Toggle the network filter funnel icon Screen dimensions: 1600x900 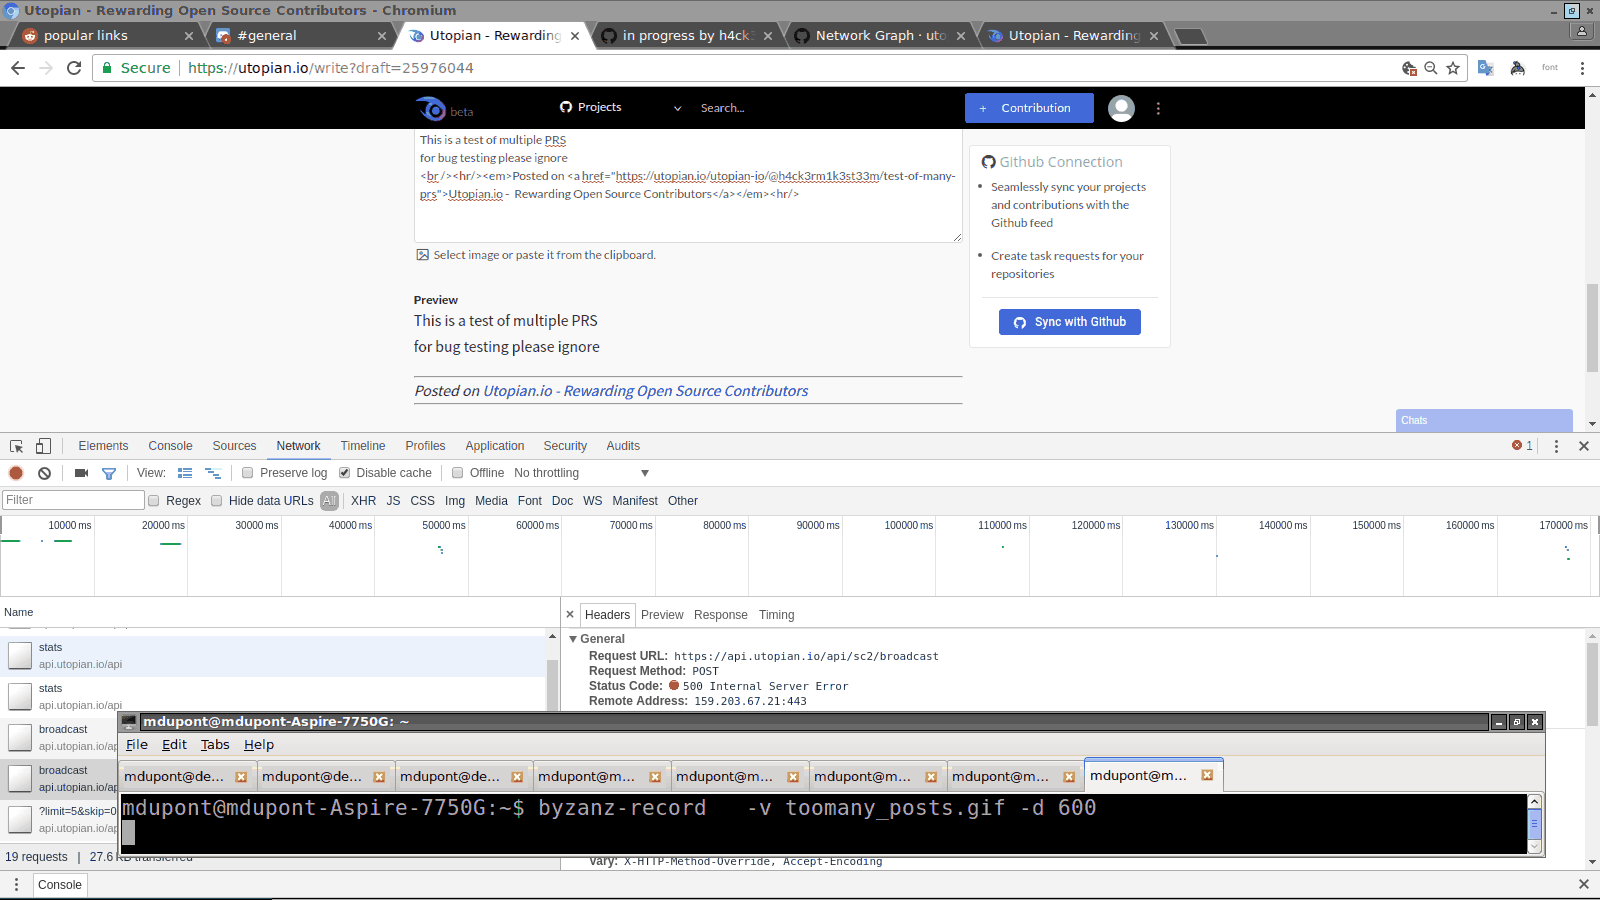click(x=109, y=473)
